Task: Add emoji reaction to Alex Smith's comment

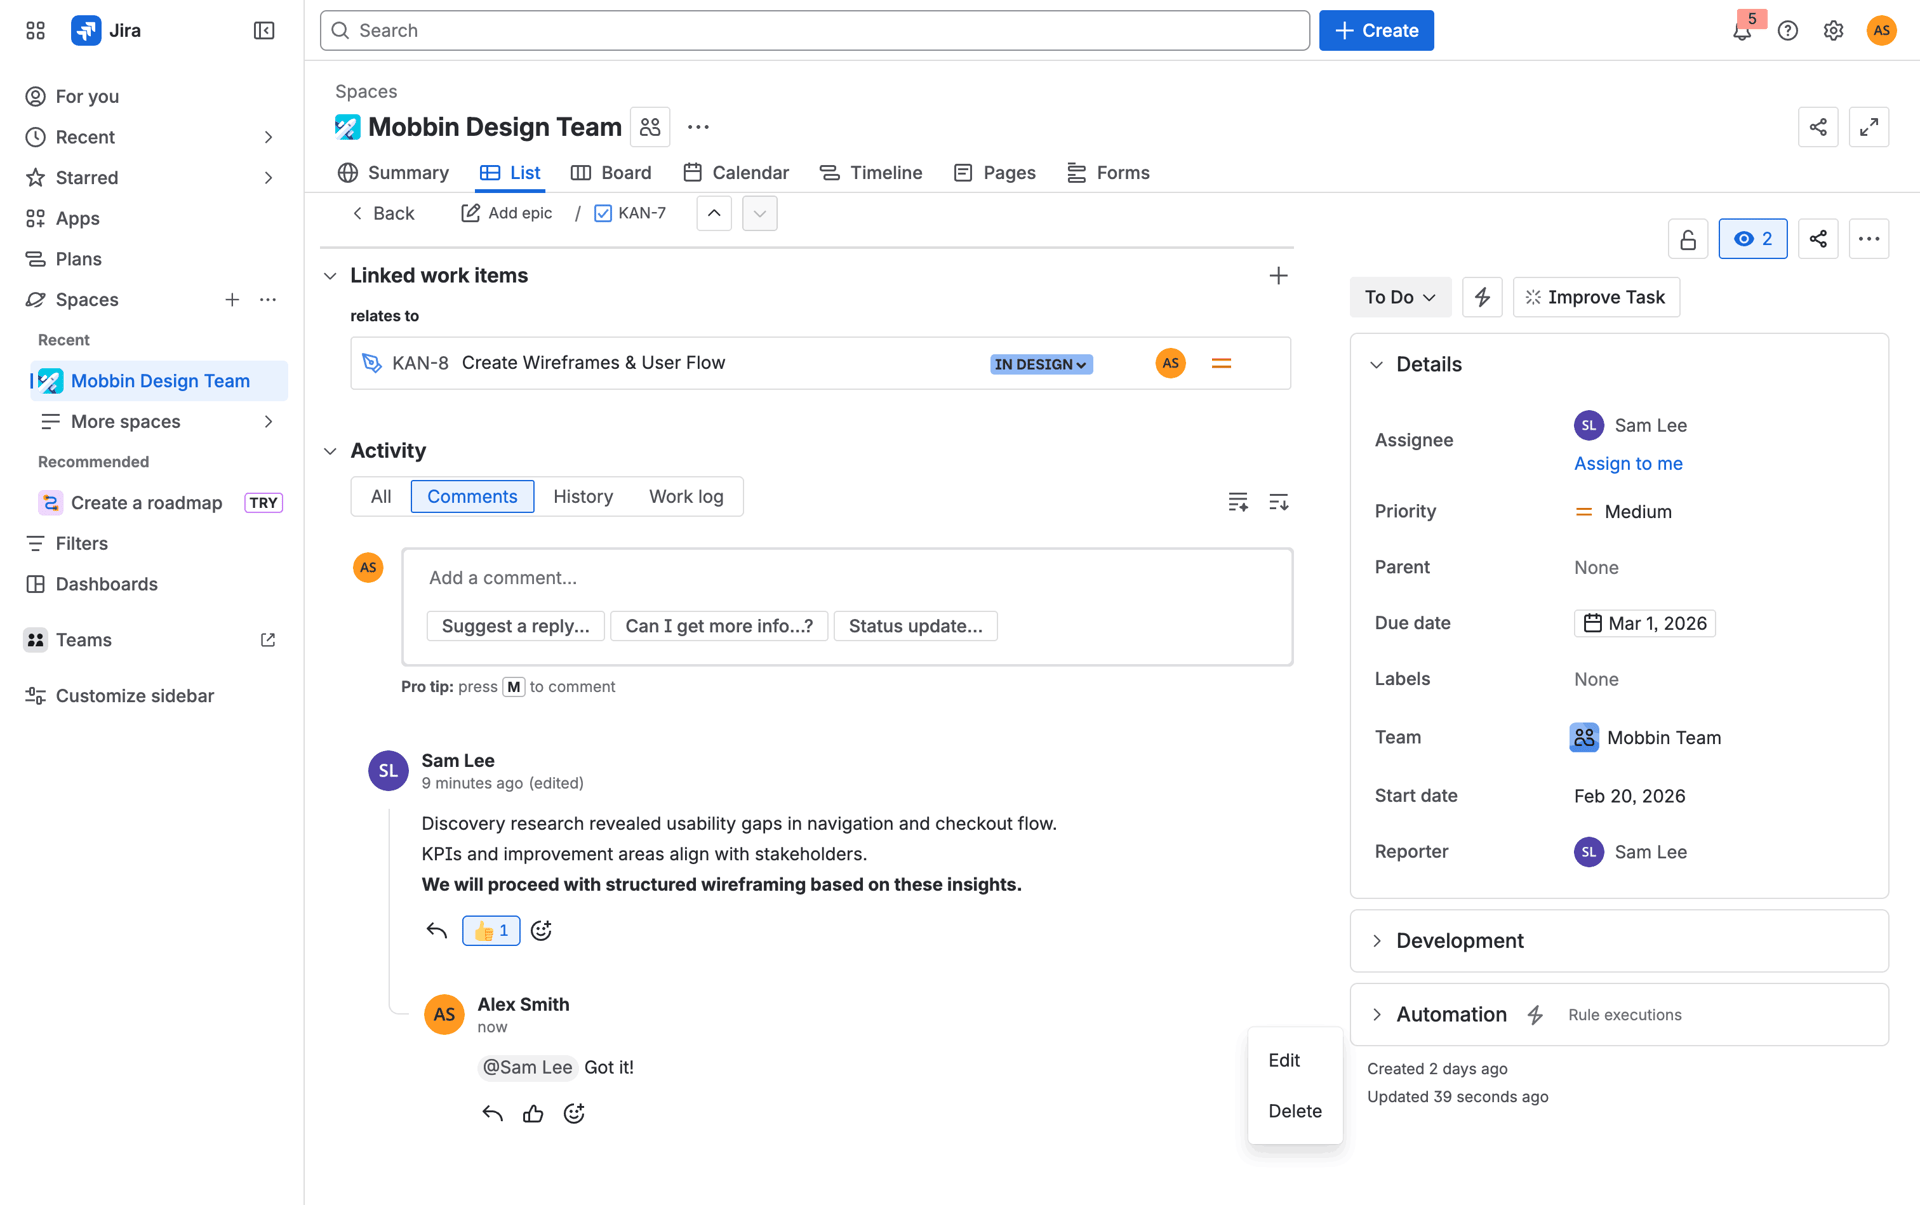Action: (x=574, y=1114)
